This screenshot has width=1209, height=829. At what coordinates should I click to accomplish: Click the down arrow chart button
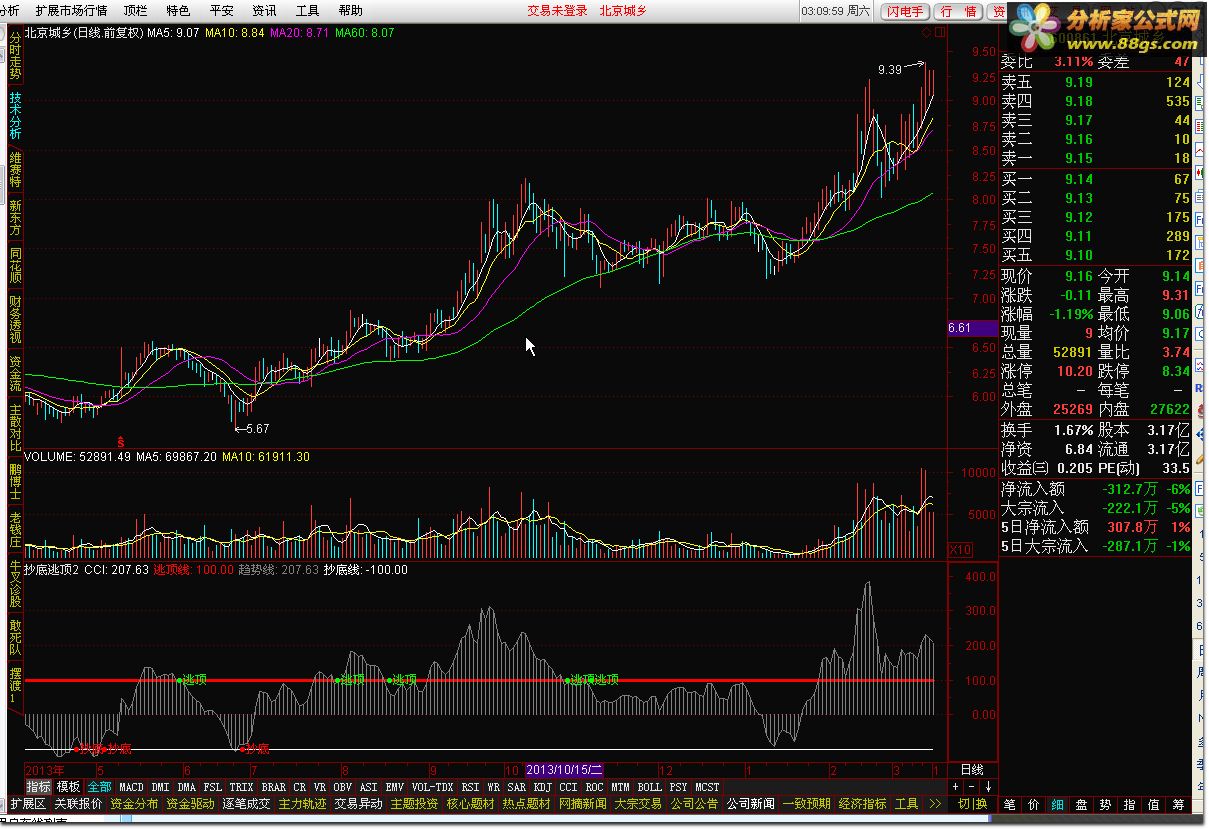click(x=987, y=787)
